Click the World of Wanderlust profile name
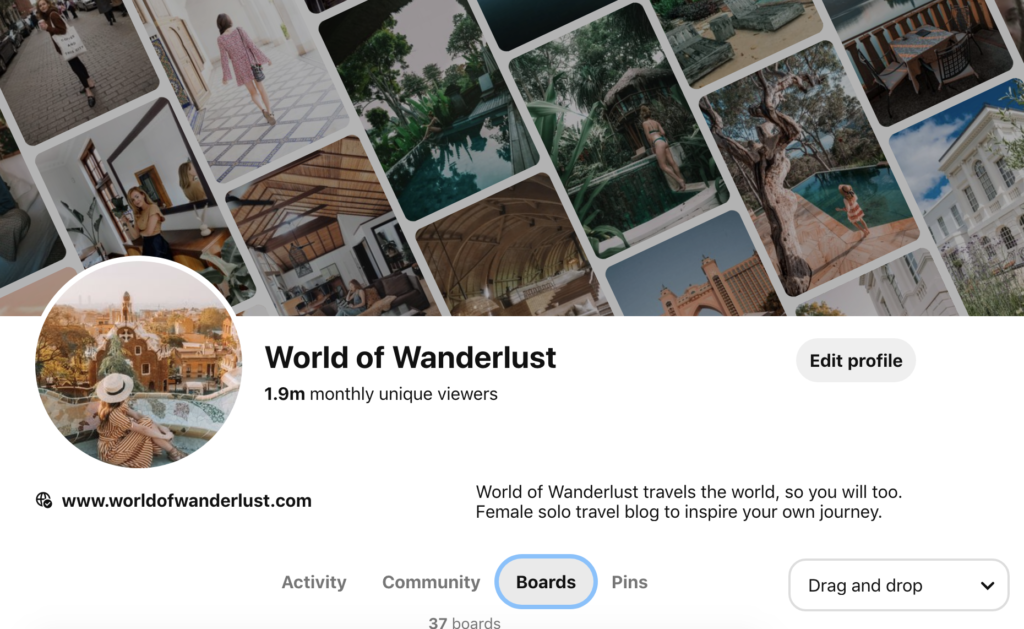The image size is (1024, 629). pyautogui.click(x=410, y=357)
